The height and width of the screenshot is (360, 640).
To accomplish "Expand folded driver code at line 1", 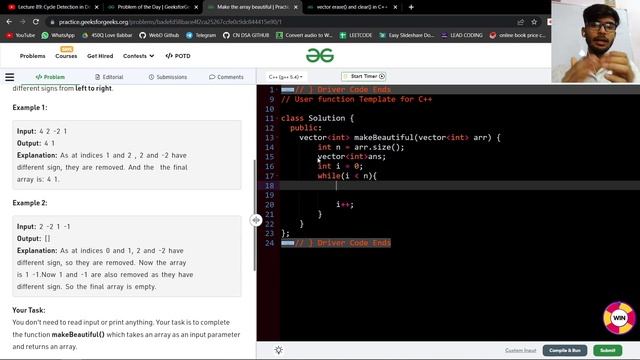I will point(287,90).
